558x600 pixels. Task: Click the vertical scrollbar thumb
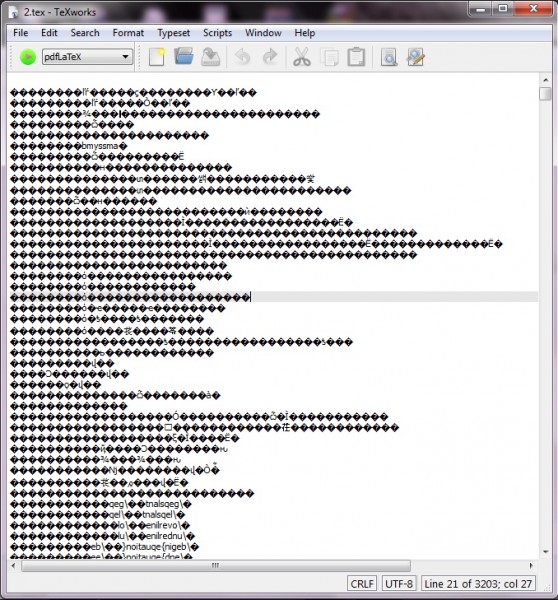[x=545, y=94]
